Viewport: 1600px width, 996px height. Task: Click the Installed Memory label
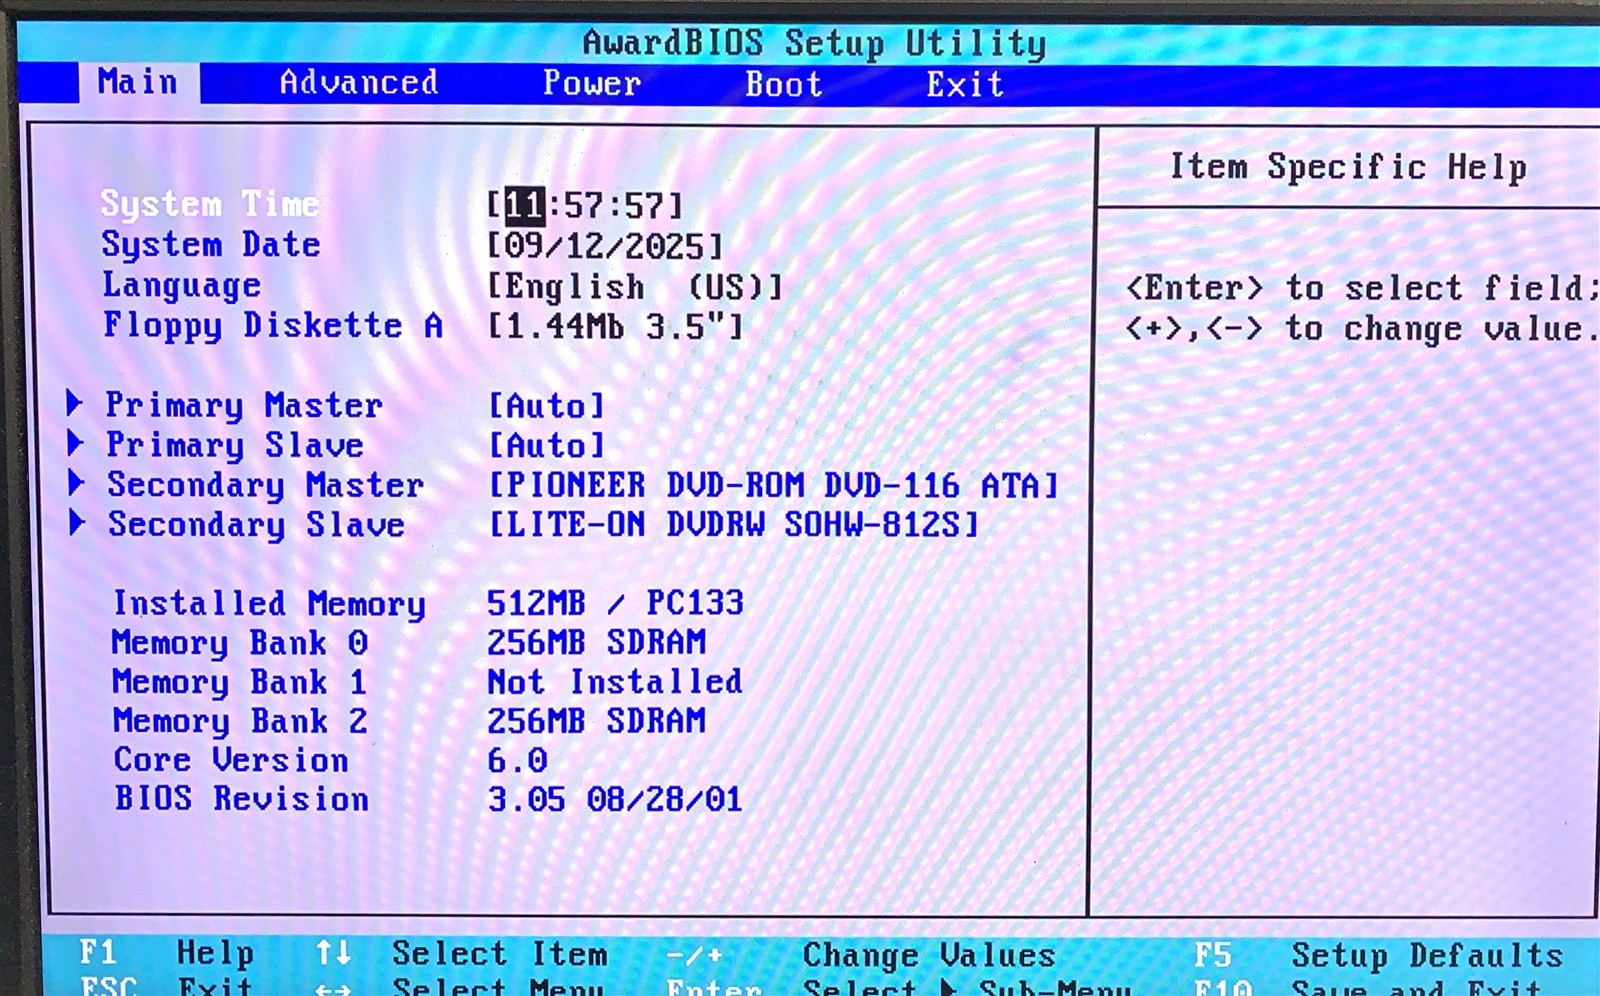click(x=269, y=603)
